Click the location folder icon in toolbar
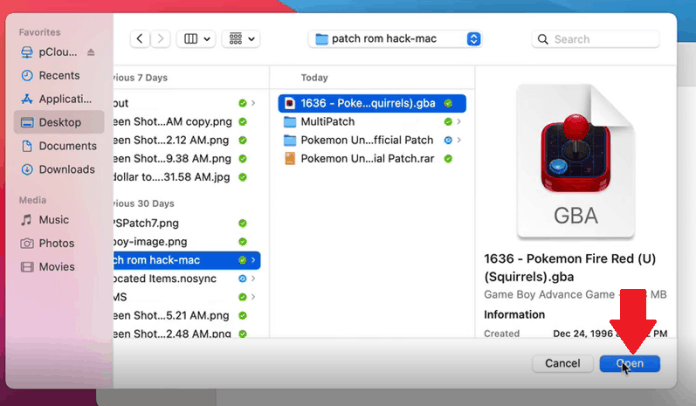The height and width of the screenshot is (406, 696). click(321, 39)
